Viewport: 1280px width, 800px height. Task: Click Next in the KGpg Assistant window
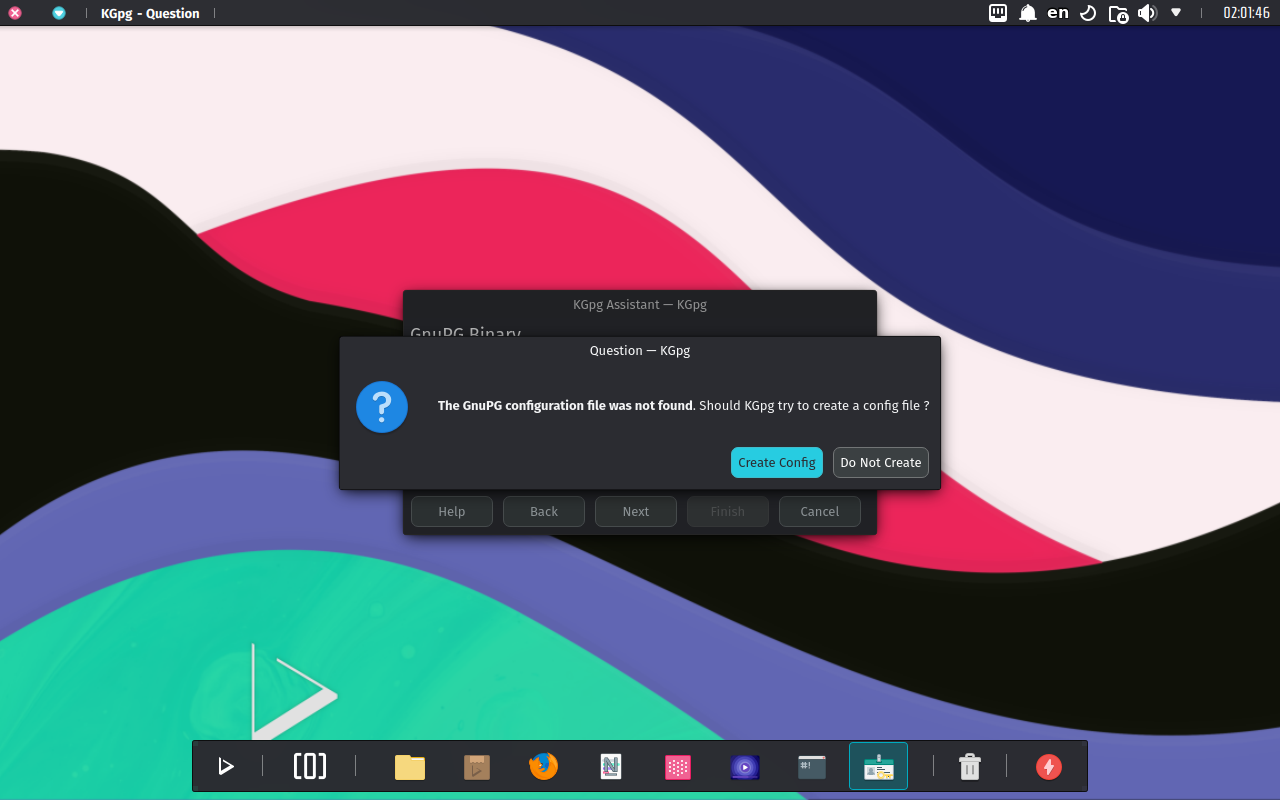click(x=636, y=511)
